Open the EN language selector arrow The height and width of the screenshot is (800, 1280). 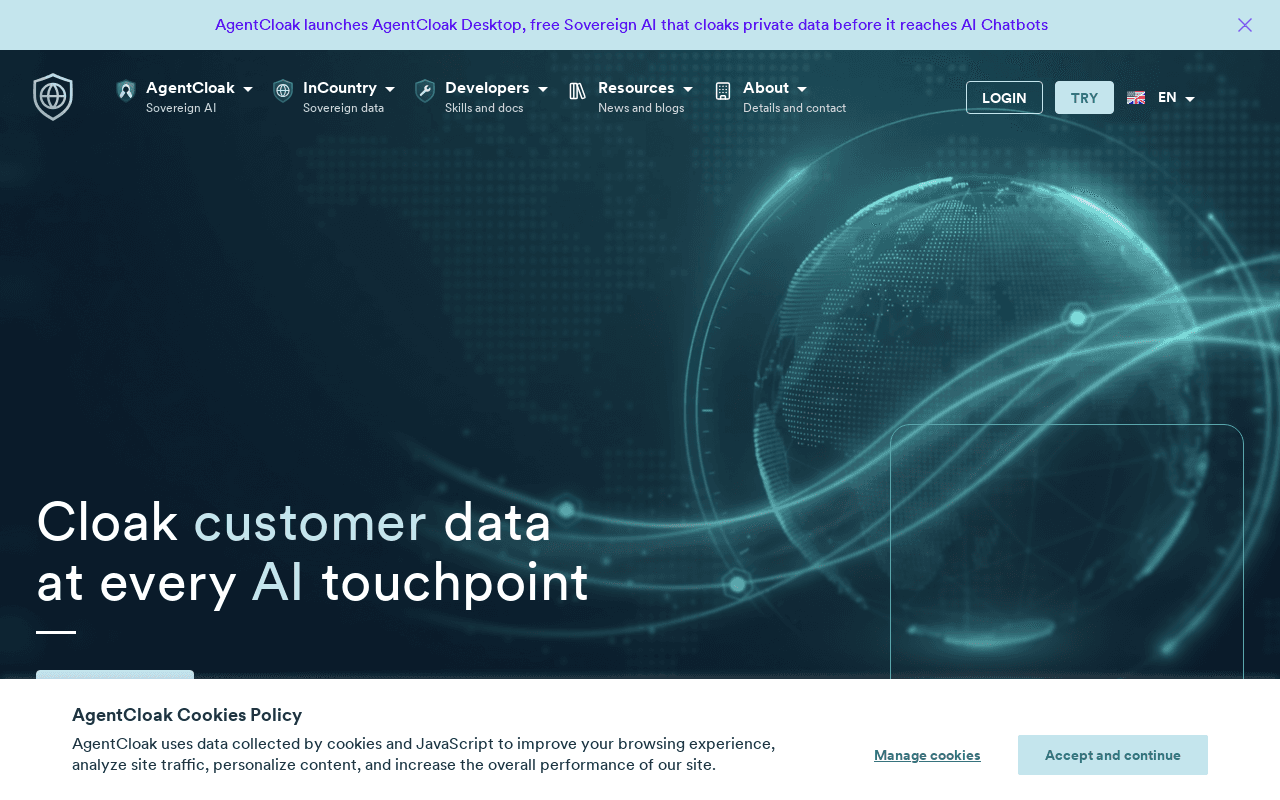[1190, 99]
